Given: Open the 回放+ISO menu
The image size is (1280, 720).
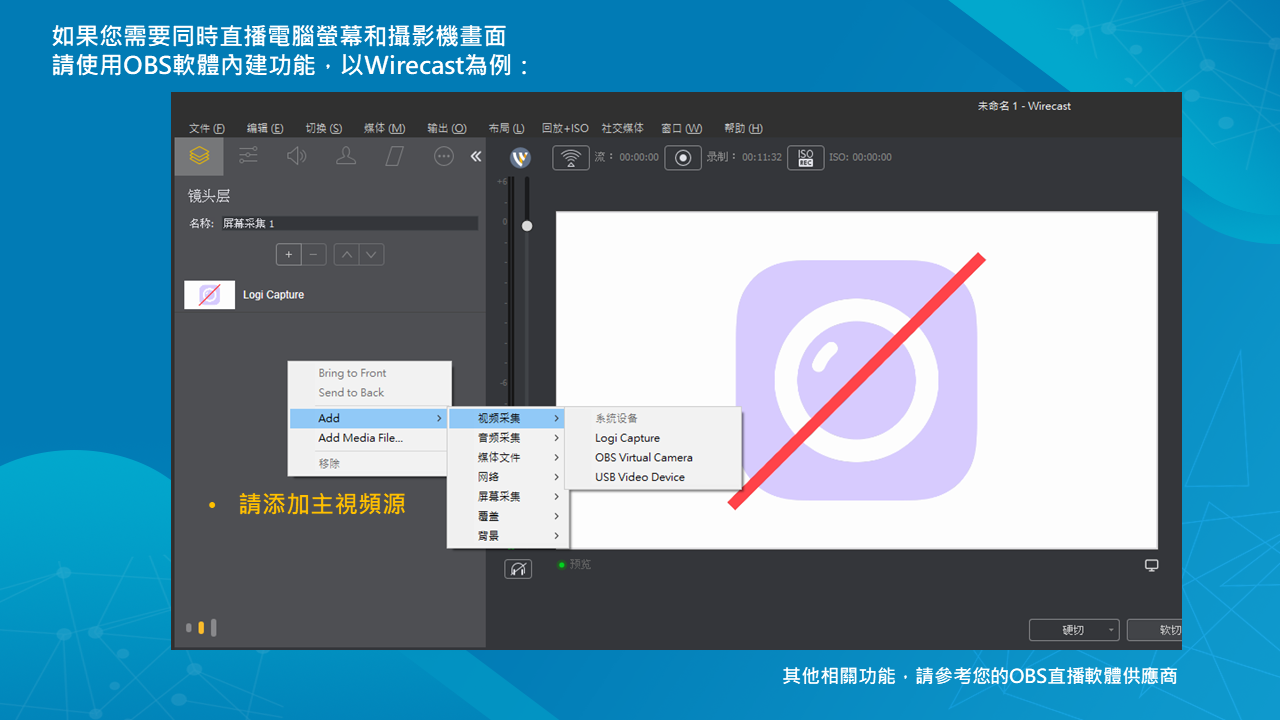Looking at the screenshot, I should click(565, 128).
